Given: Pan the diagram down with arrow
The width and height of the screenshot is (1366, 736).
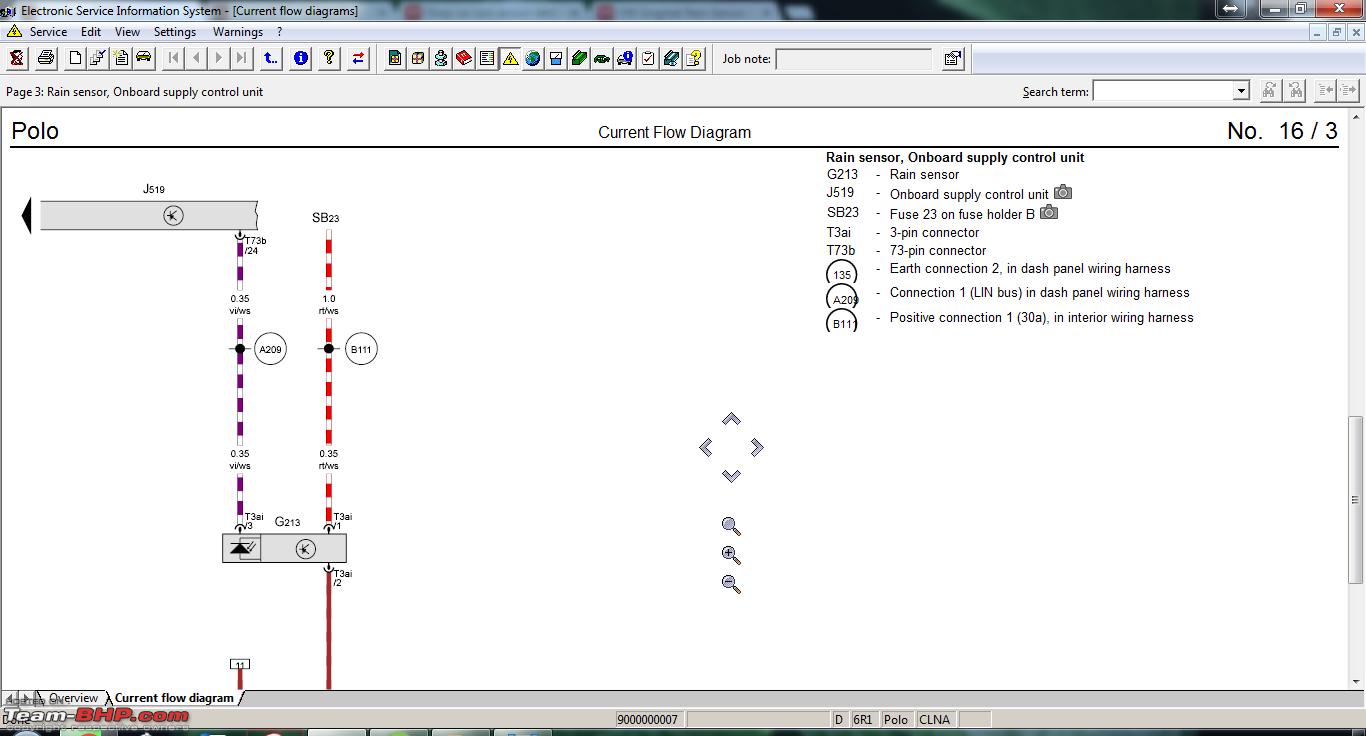Looking at the screenshot, I should (731, 476).
